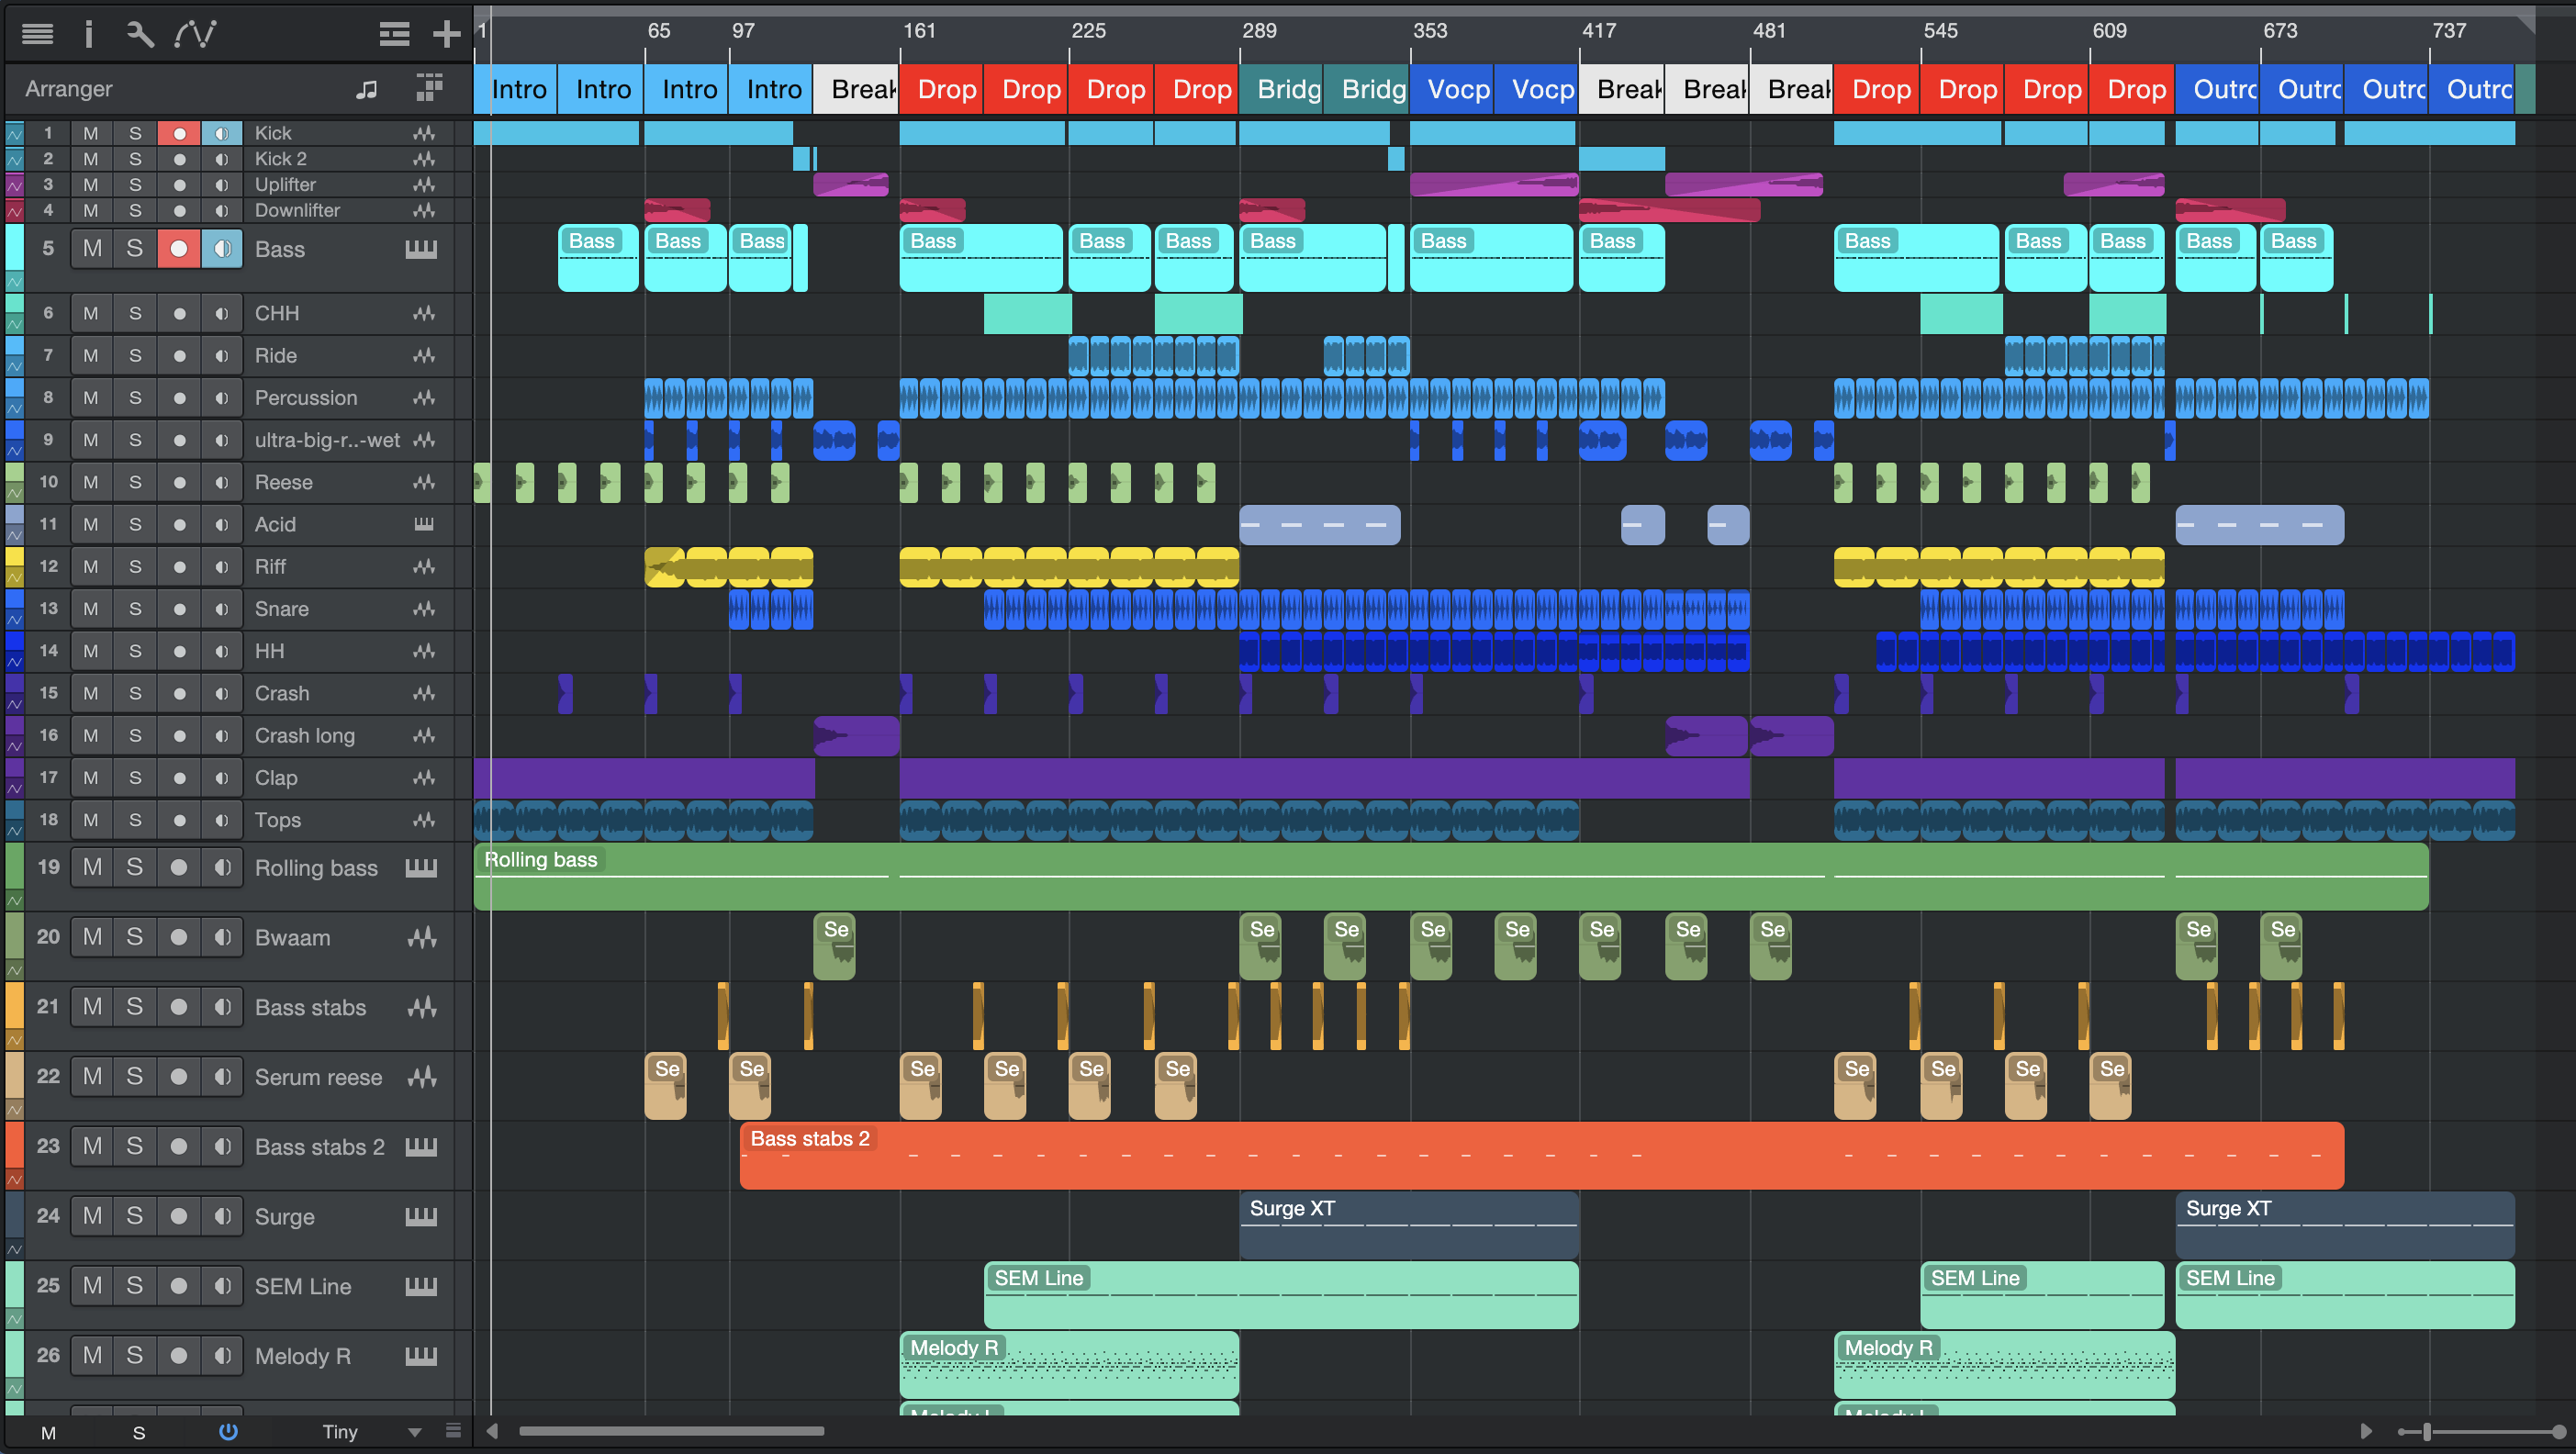This screenshot has height=1454, width=2576.
Task: Click scroll right arrow on timeline
Action: point(2365,1431)
